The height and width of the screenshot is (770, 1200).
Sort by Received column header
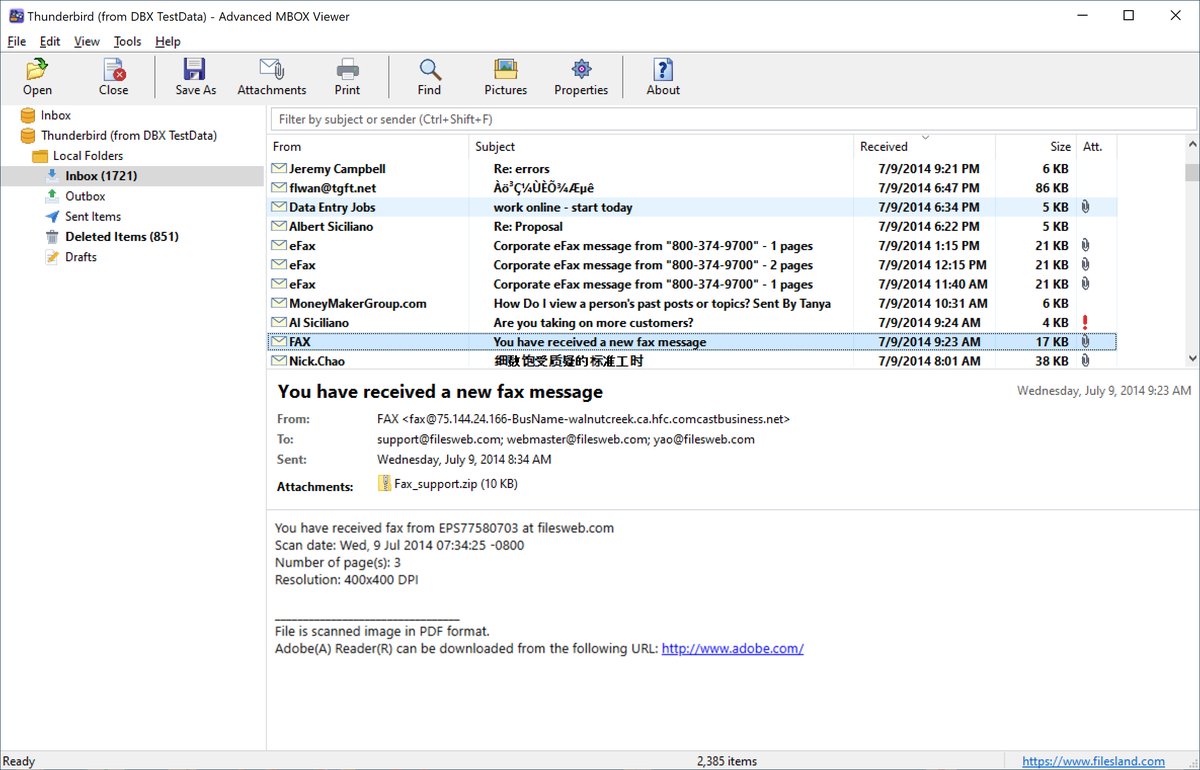(x=924, y=146)
